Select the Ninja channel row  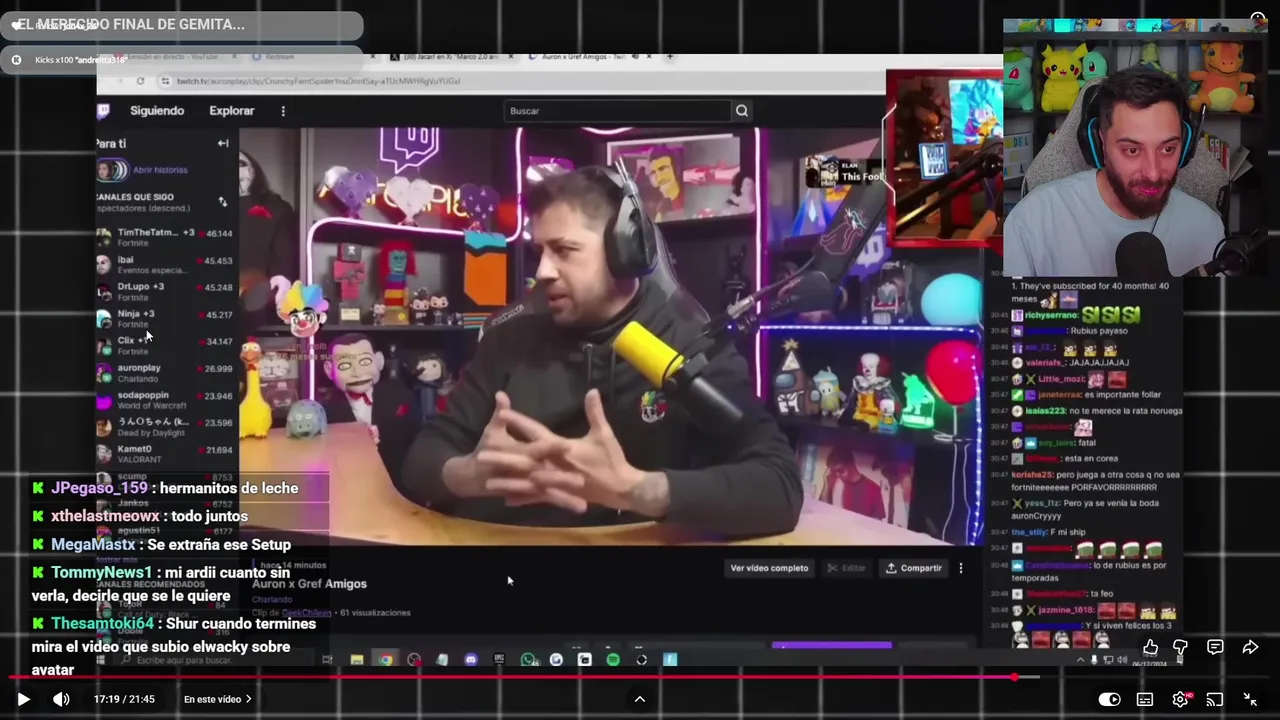pos(166,318)
